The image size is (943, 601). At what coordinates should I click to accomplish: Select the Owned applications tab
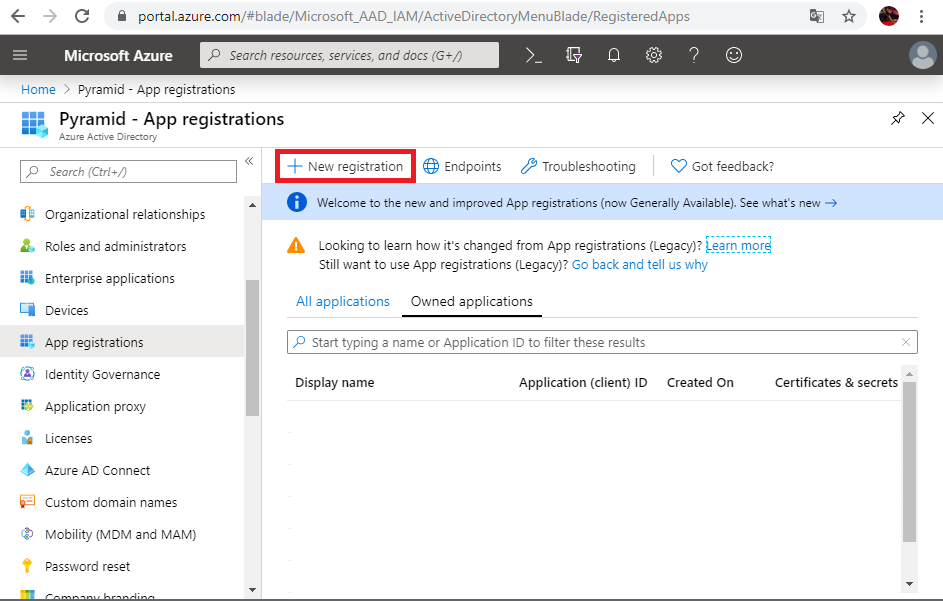[472, 301]
